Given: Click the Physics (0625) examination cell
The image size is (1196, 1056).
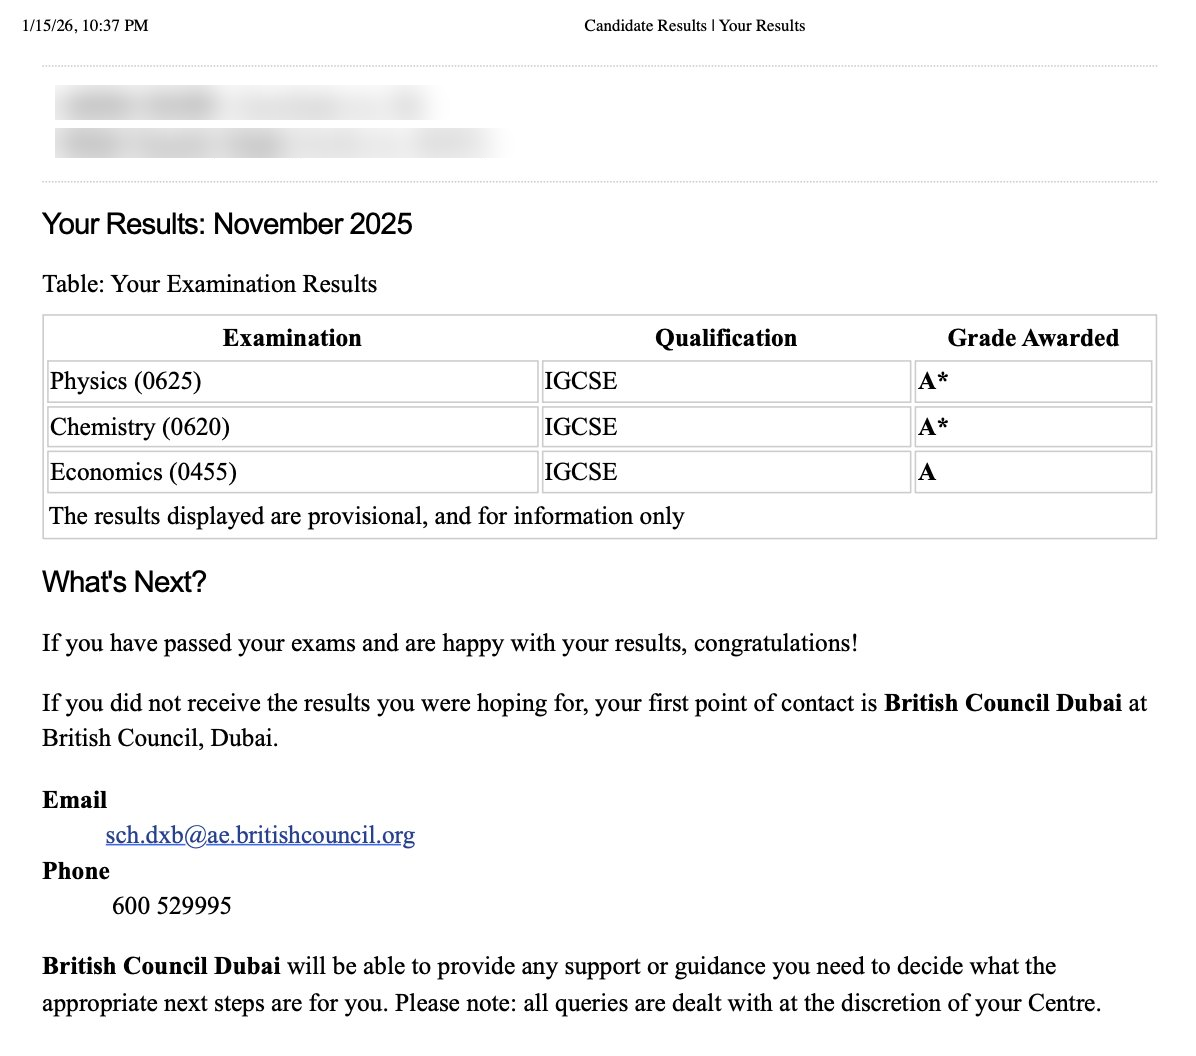Looking at the screenshot, I should (x=126, y=381).
